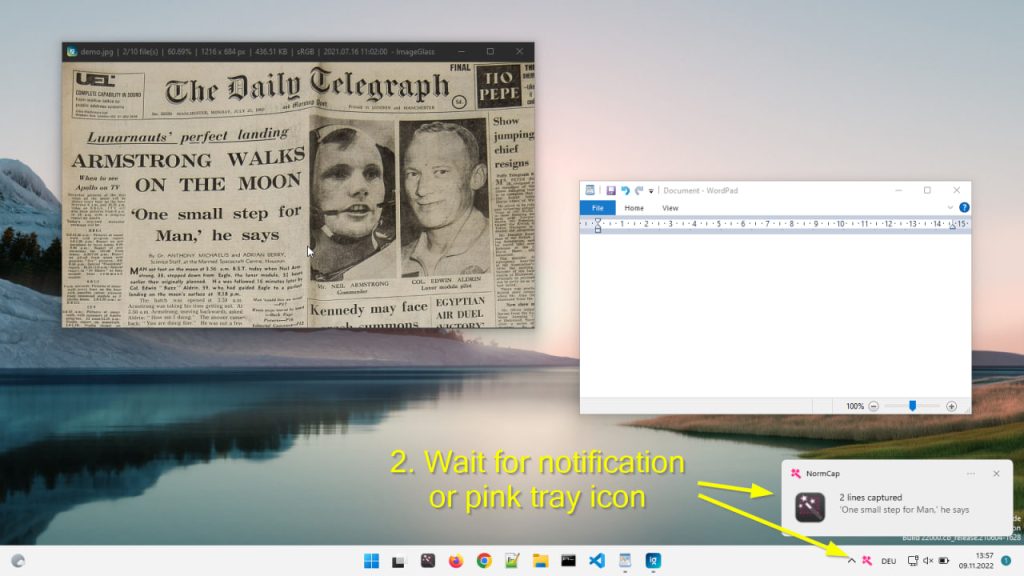Open Firefox from taskbar
This screenshot has height=576, width=1024.
tap(456, 560)
